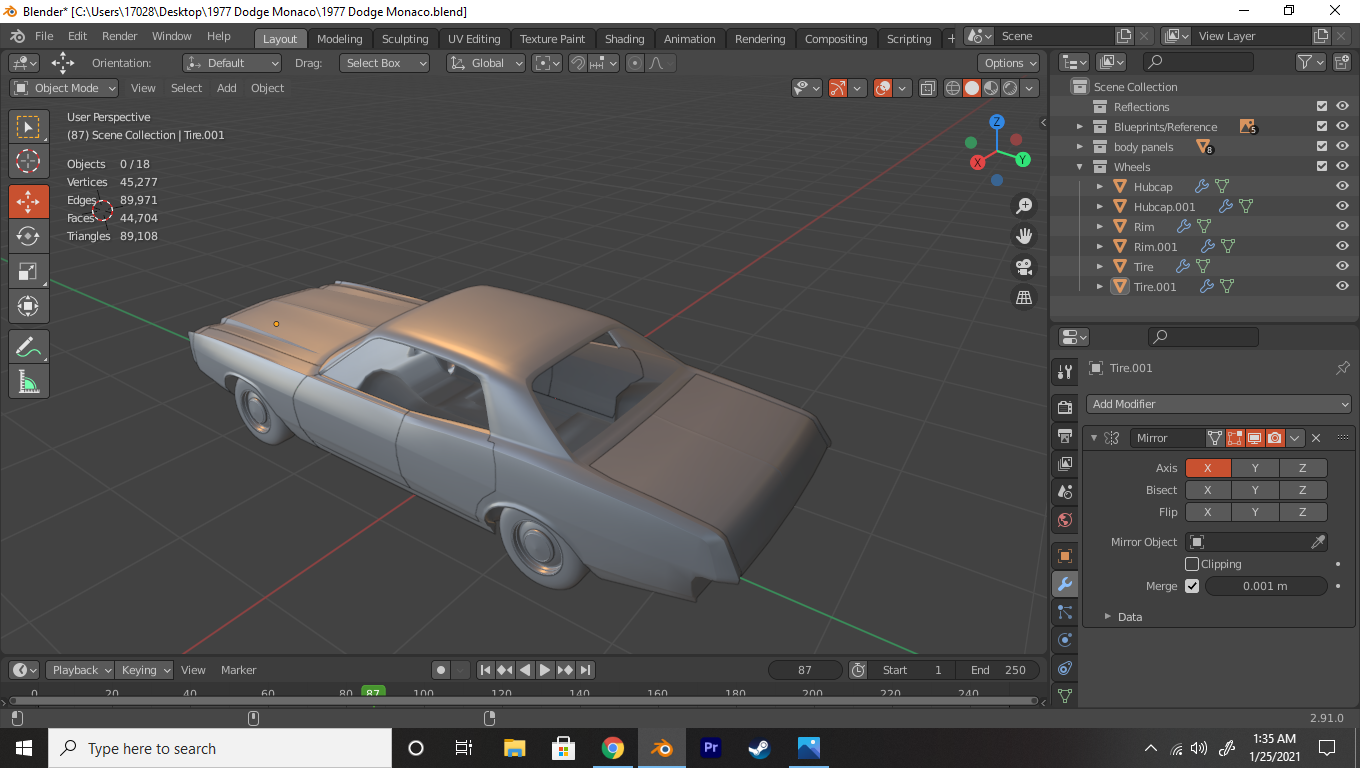The image size is (1360, 768).
Task: Enable the Clipping checkbox
Action: (x=1192, y=564)
